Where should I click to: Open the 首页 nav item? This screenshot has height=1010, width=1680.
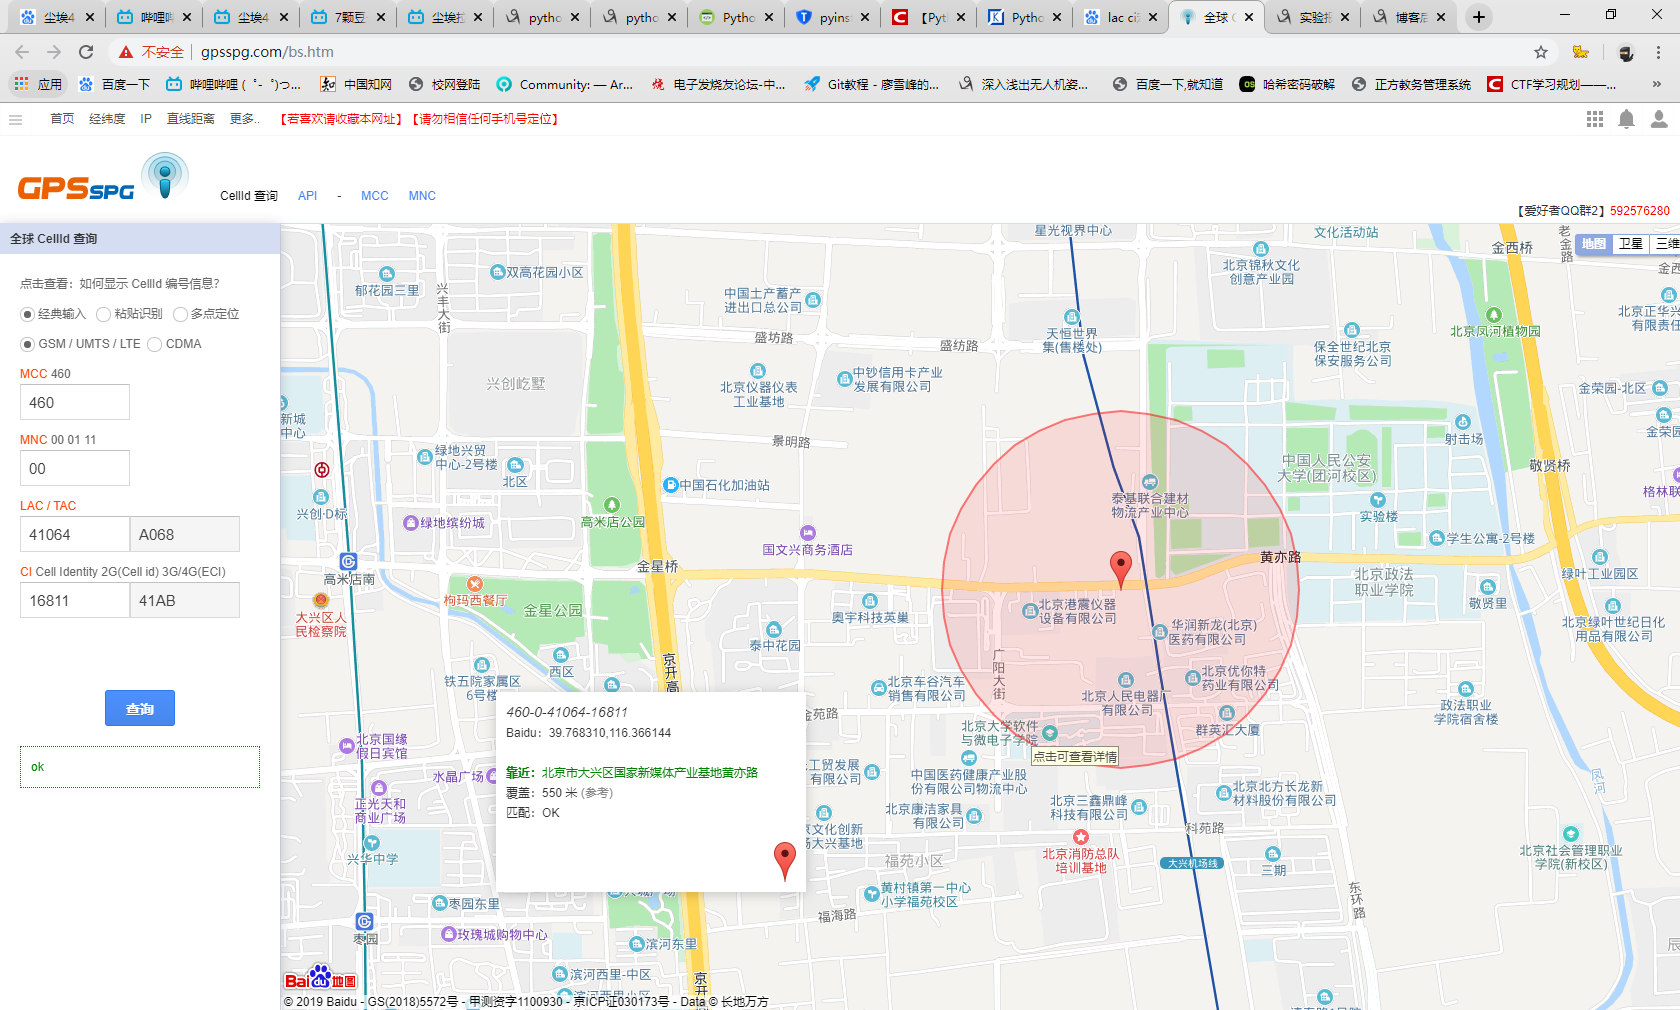tap(62, 119)
